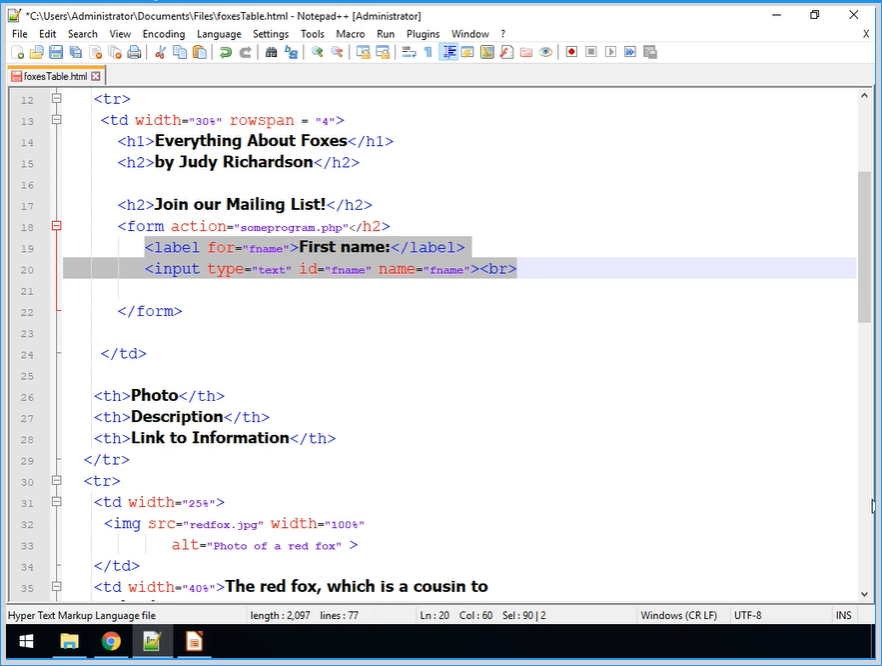882x666 pixels.
Task: Collapse the td fold marker on line 13
Action: [x=57, y=120]
